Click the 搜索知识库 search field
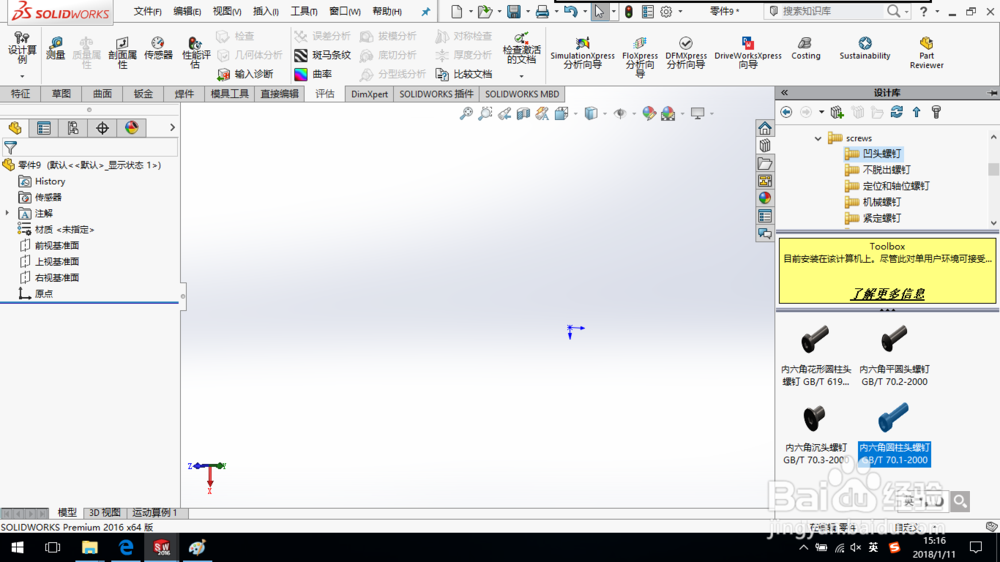Image resolution: width=1000 pixels, height=562 pixels. [832, 11]
